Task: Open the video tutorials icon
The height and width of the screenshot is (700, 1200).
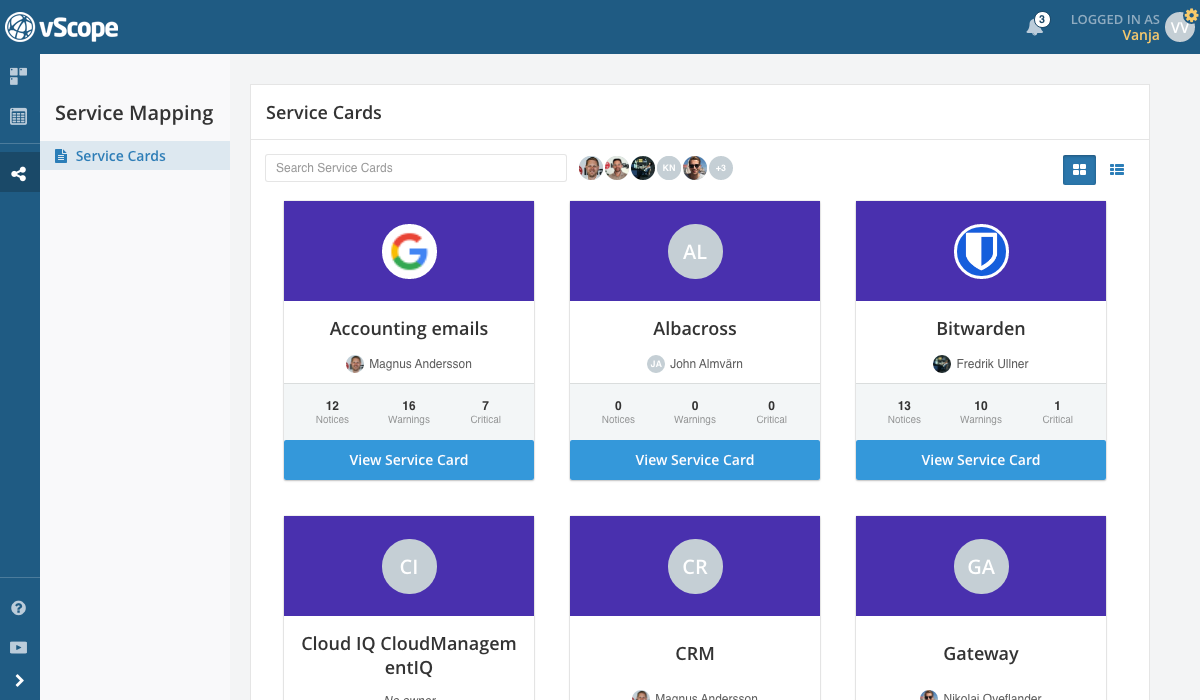Action: (x=18, y=647)
